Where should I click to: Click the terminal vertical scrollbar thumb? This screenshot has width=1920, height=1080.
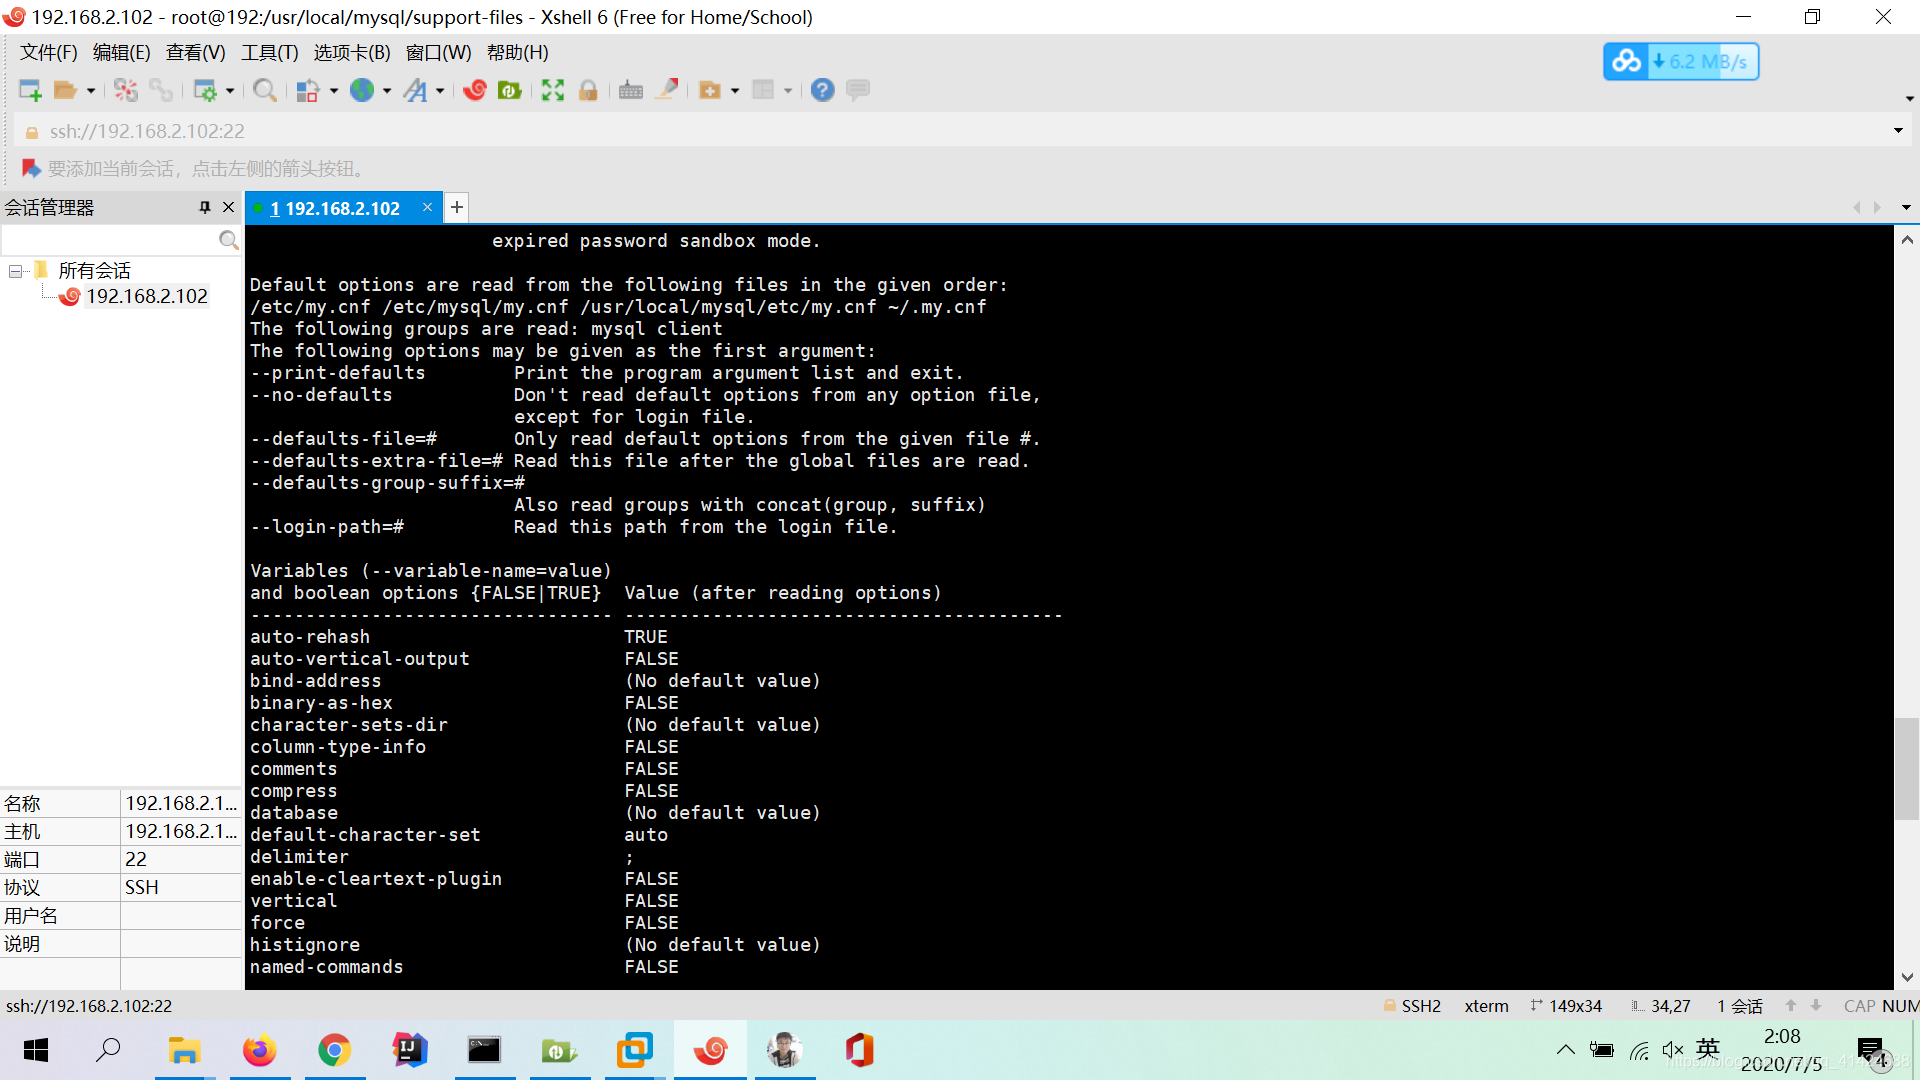click(x=1907, y=768)
